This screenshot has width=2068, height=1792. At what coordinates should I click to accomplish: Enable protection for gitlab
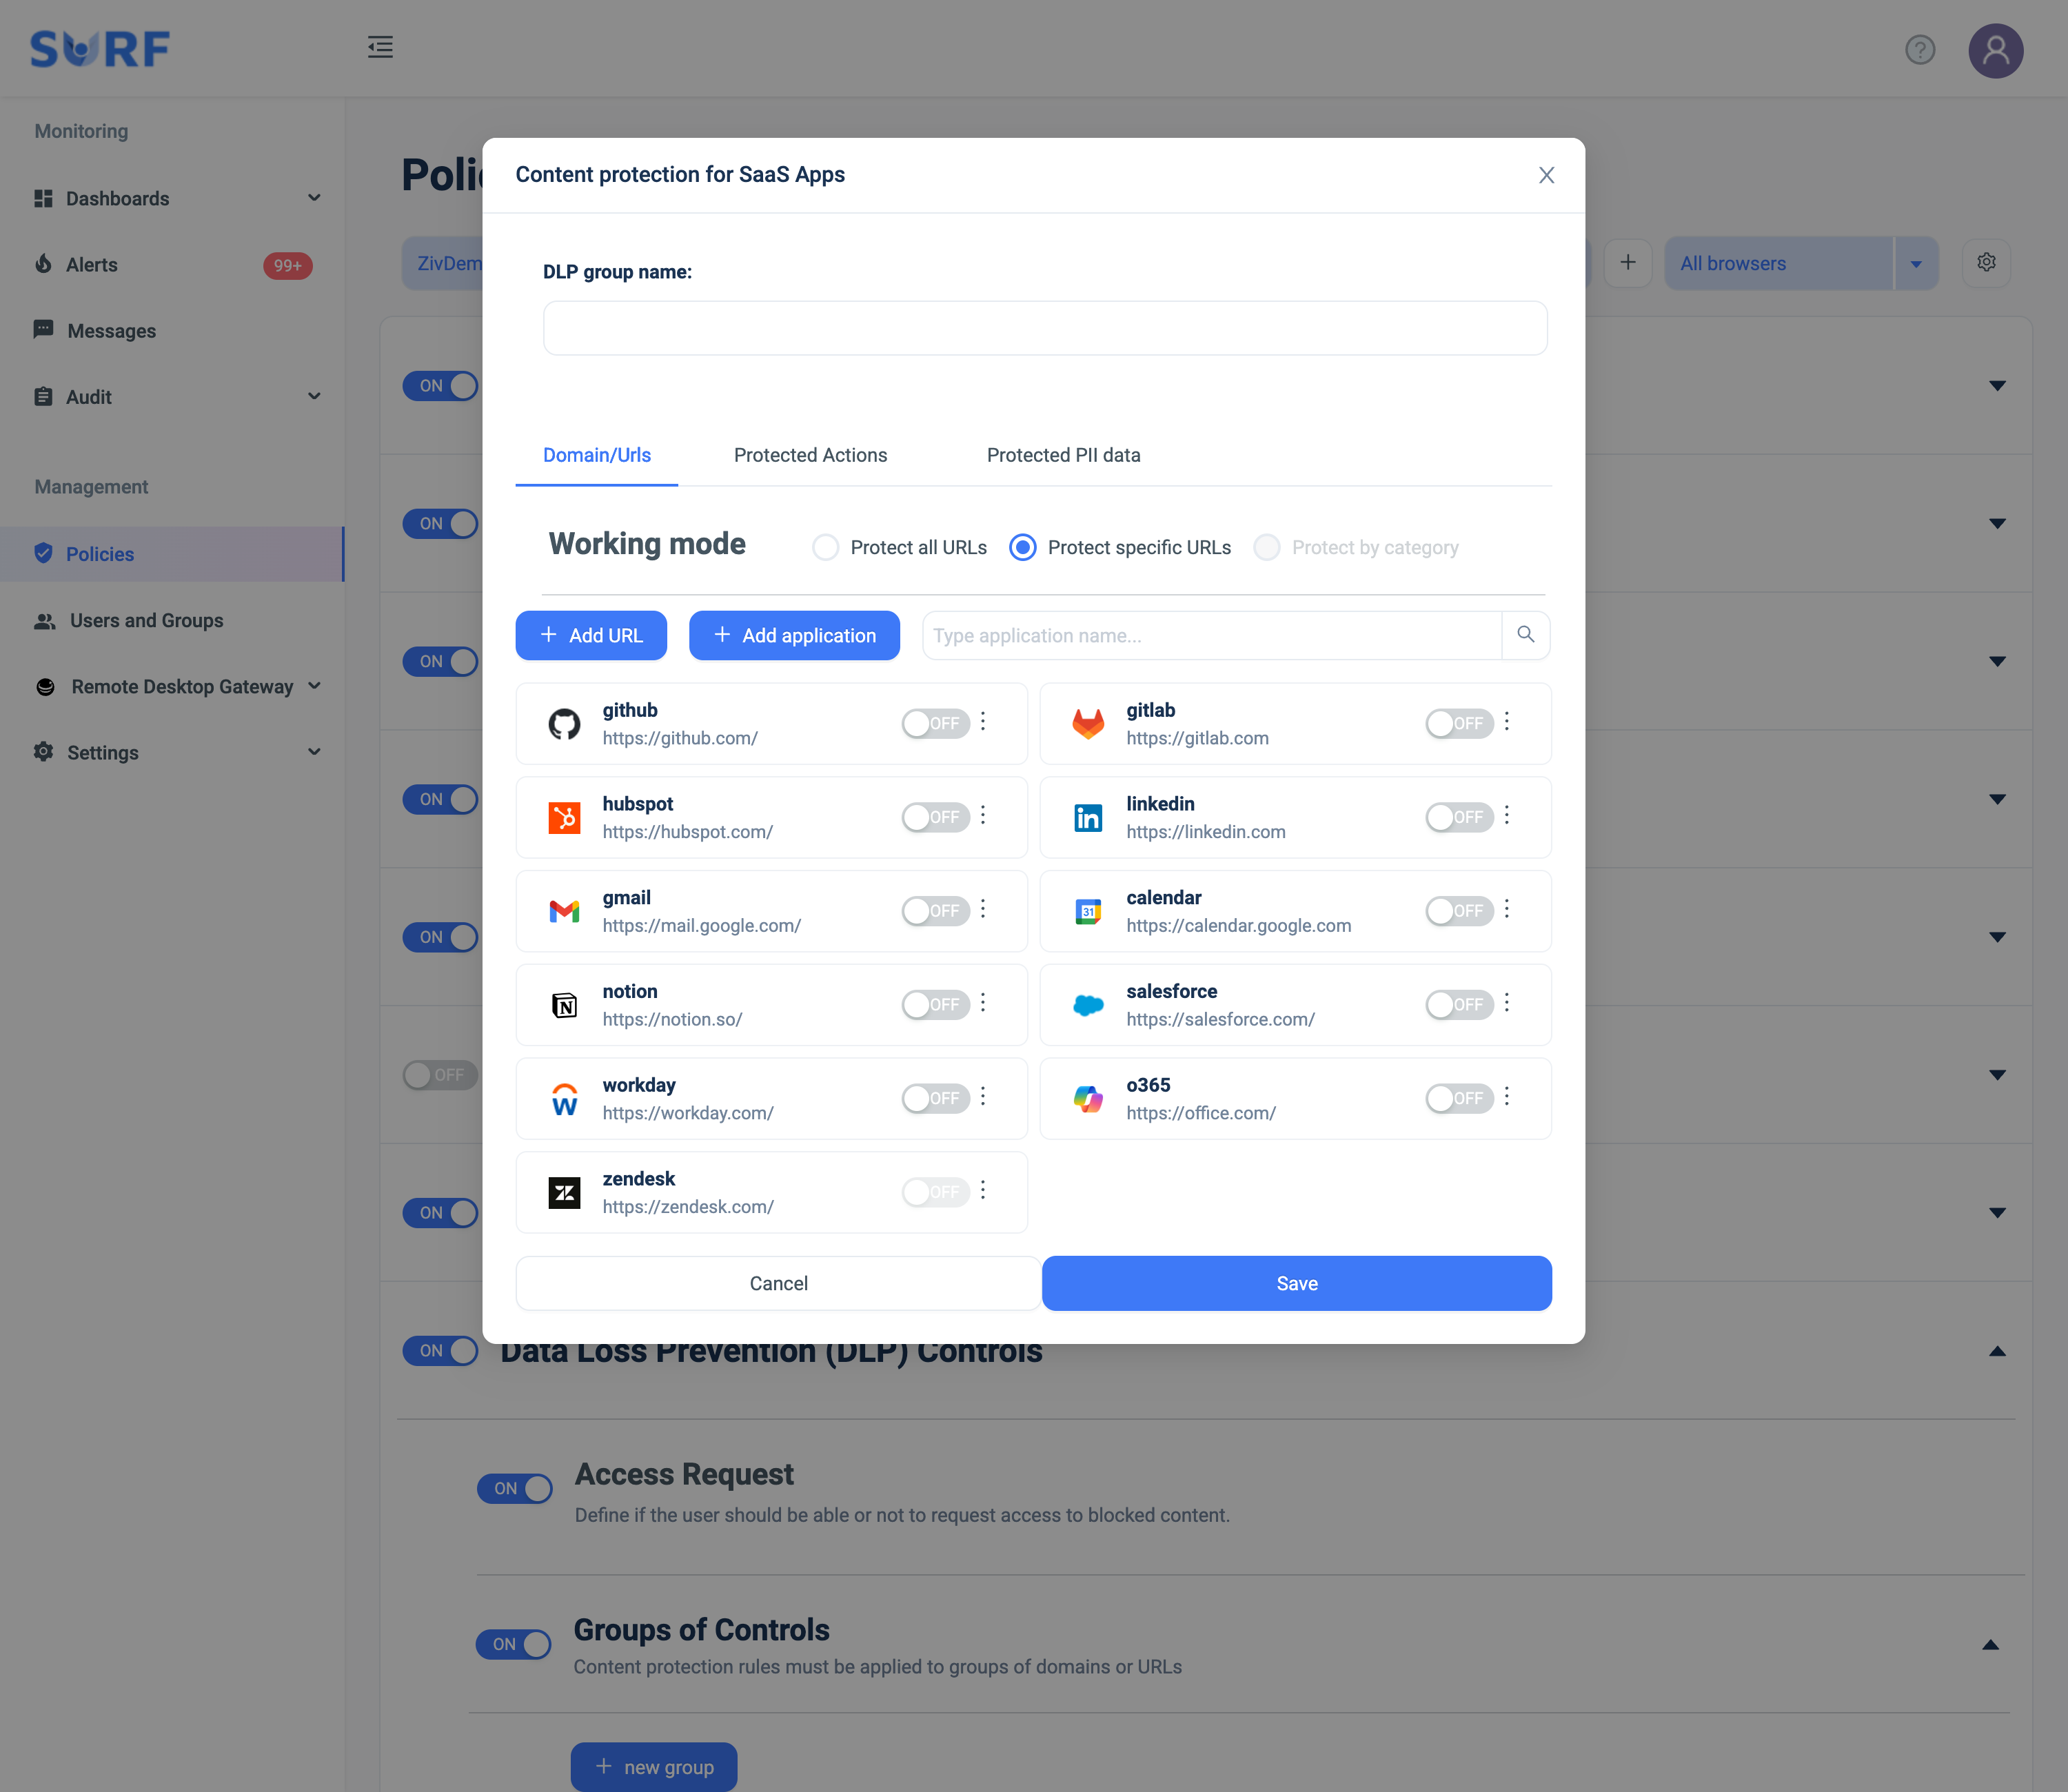pos(1459,723)
